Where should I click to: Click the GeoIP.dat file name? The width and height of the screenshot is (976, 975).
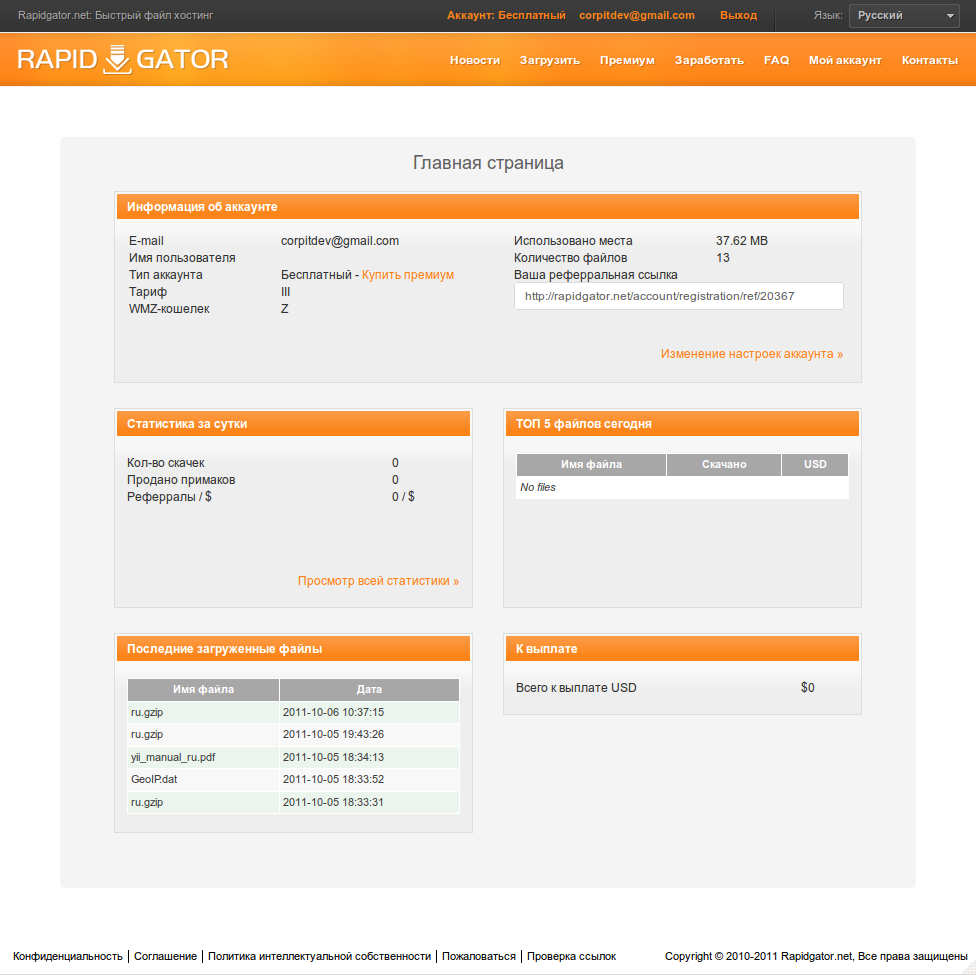(x=154, y=780)
